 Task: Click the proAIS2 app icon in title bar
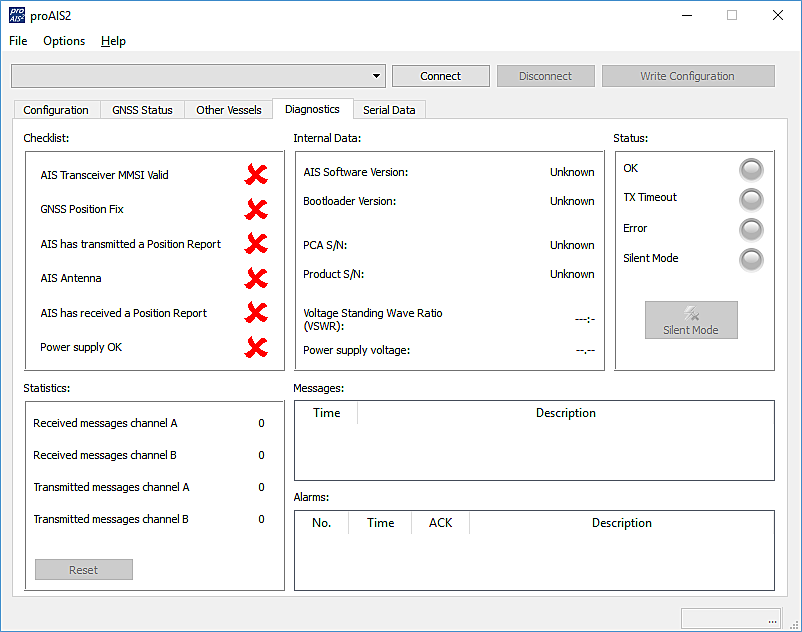tap(17, 15)
